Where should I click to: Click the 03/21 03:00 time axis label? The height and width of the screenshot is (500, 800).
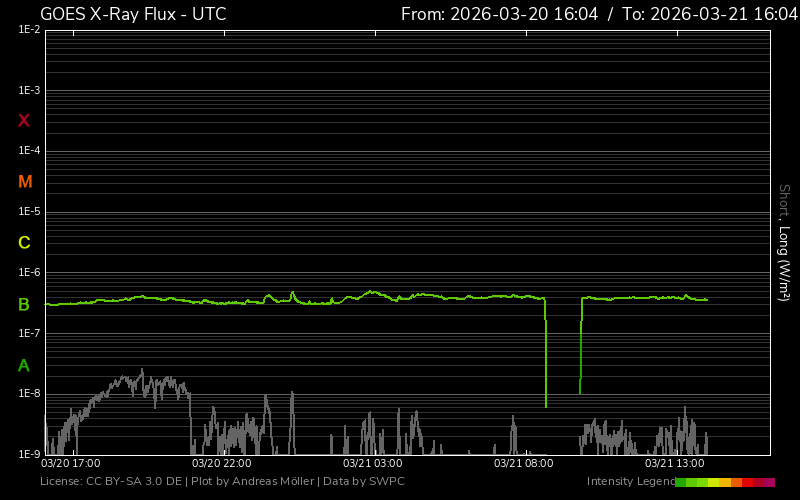(x=372, y=464)
